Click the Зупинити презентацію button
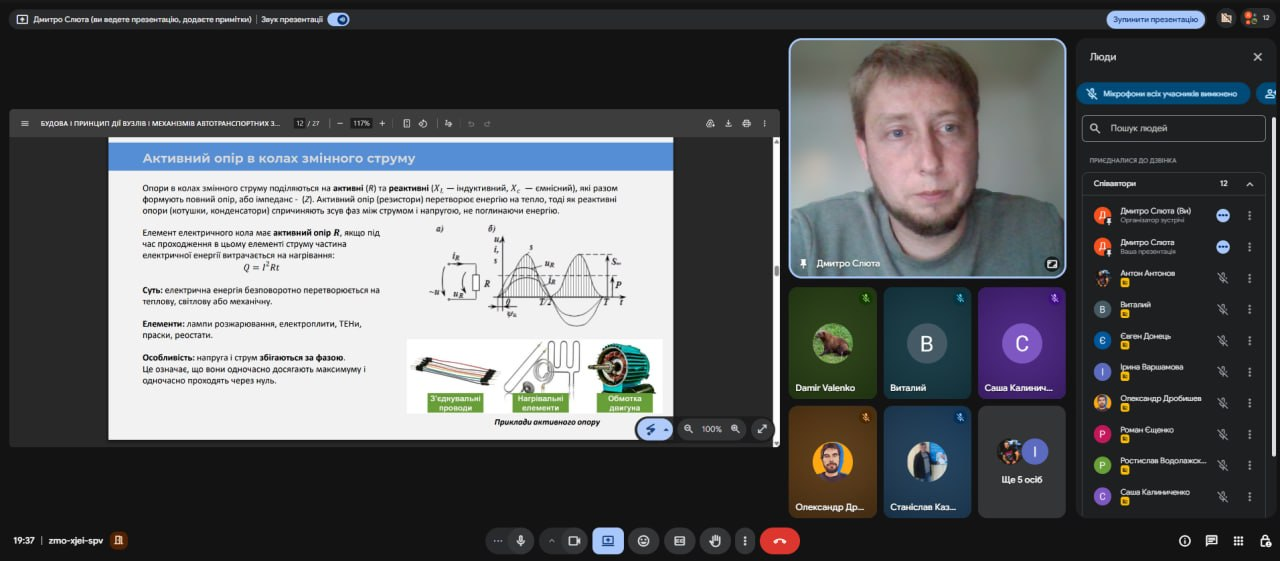The width and height of the screenshot is (1280, 561). pos(1155,19)
